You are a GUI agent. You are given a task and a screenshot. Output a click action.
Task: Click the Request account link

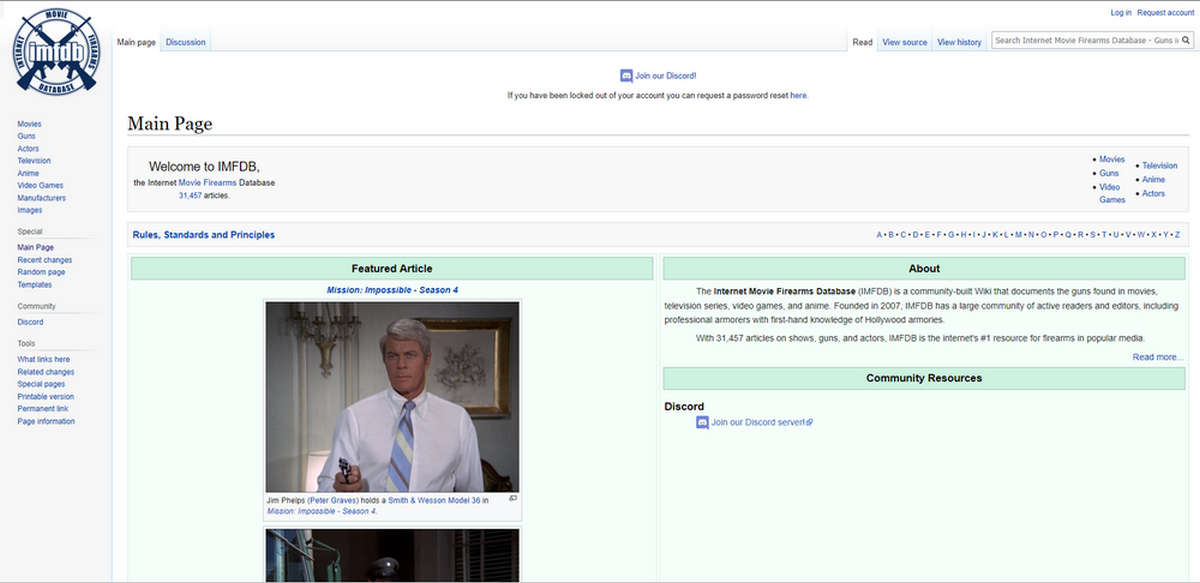pyautogui.click(x=1165, y=13)
